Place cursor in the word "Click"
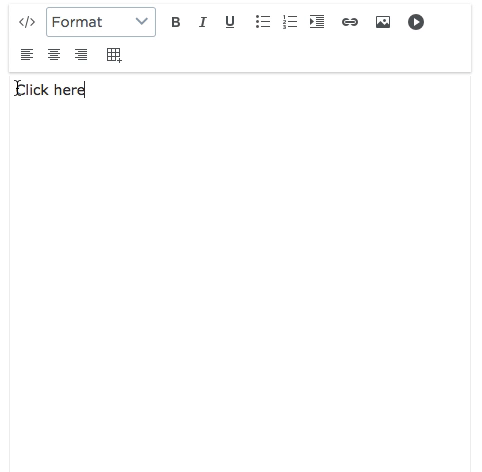The height and width of the screenshot is (472, 482). point(32,90)
